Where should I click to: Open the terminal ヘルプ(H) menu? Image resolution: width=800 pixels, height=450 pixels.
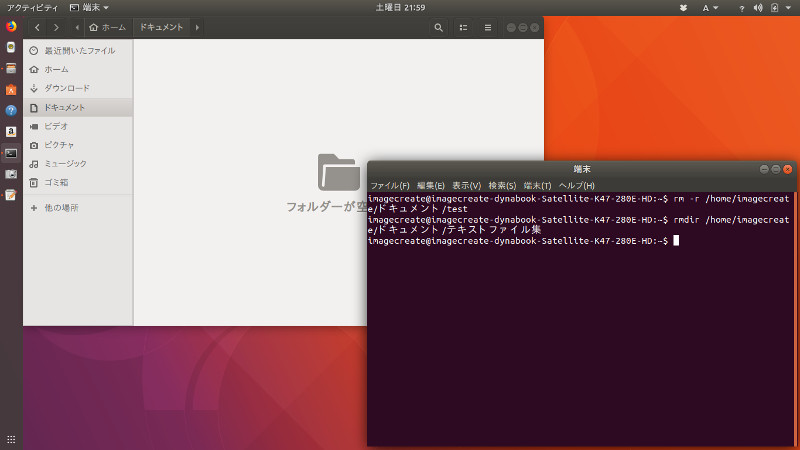(577, 185)
